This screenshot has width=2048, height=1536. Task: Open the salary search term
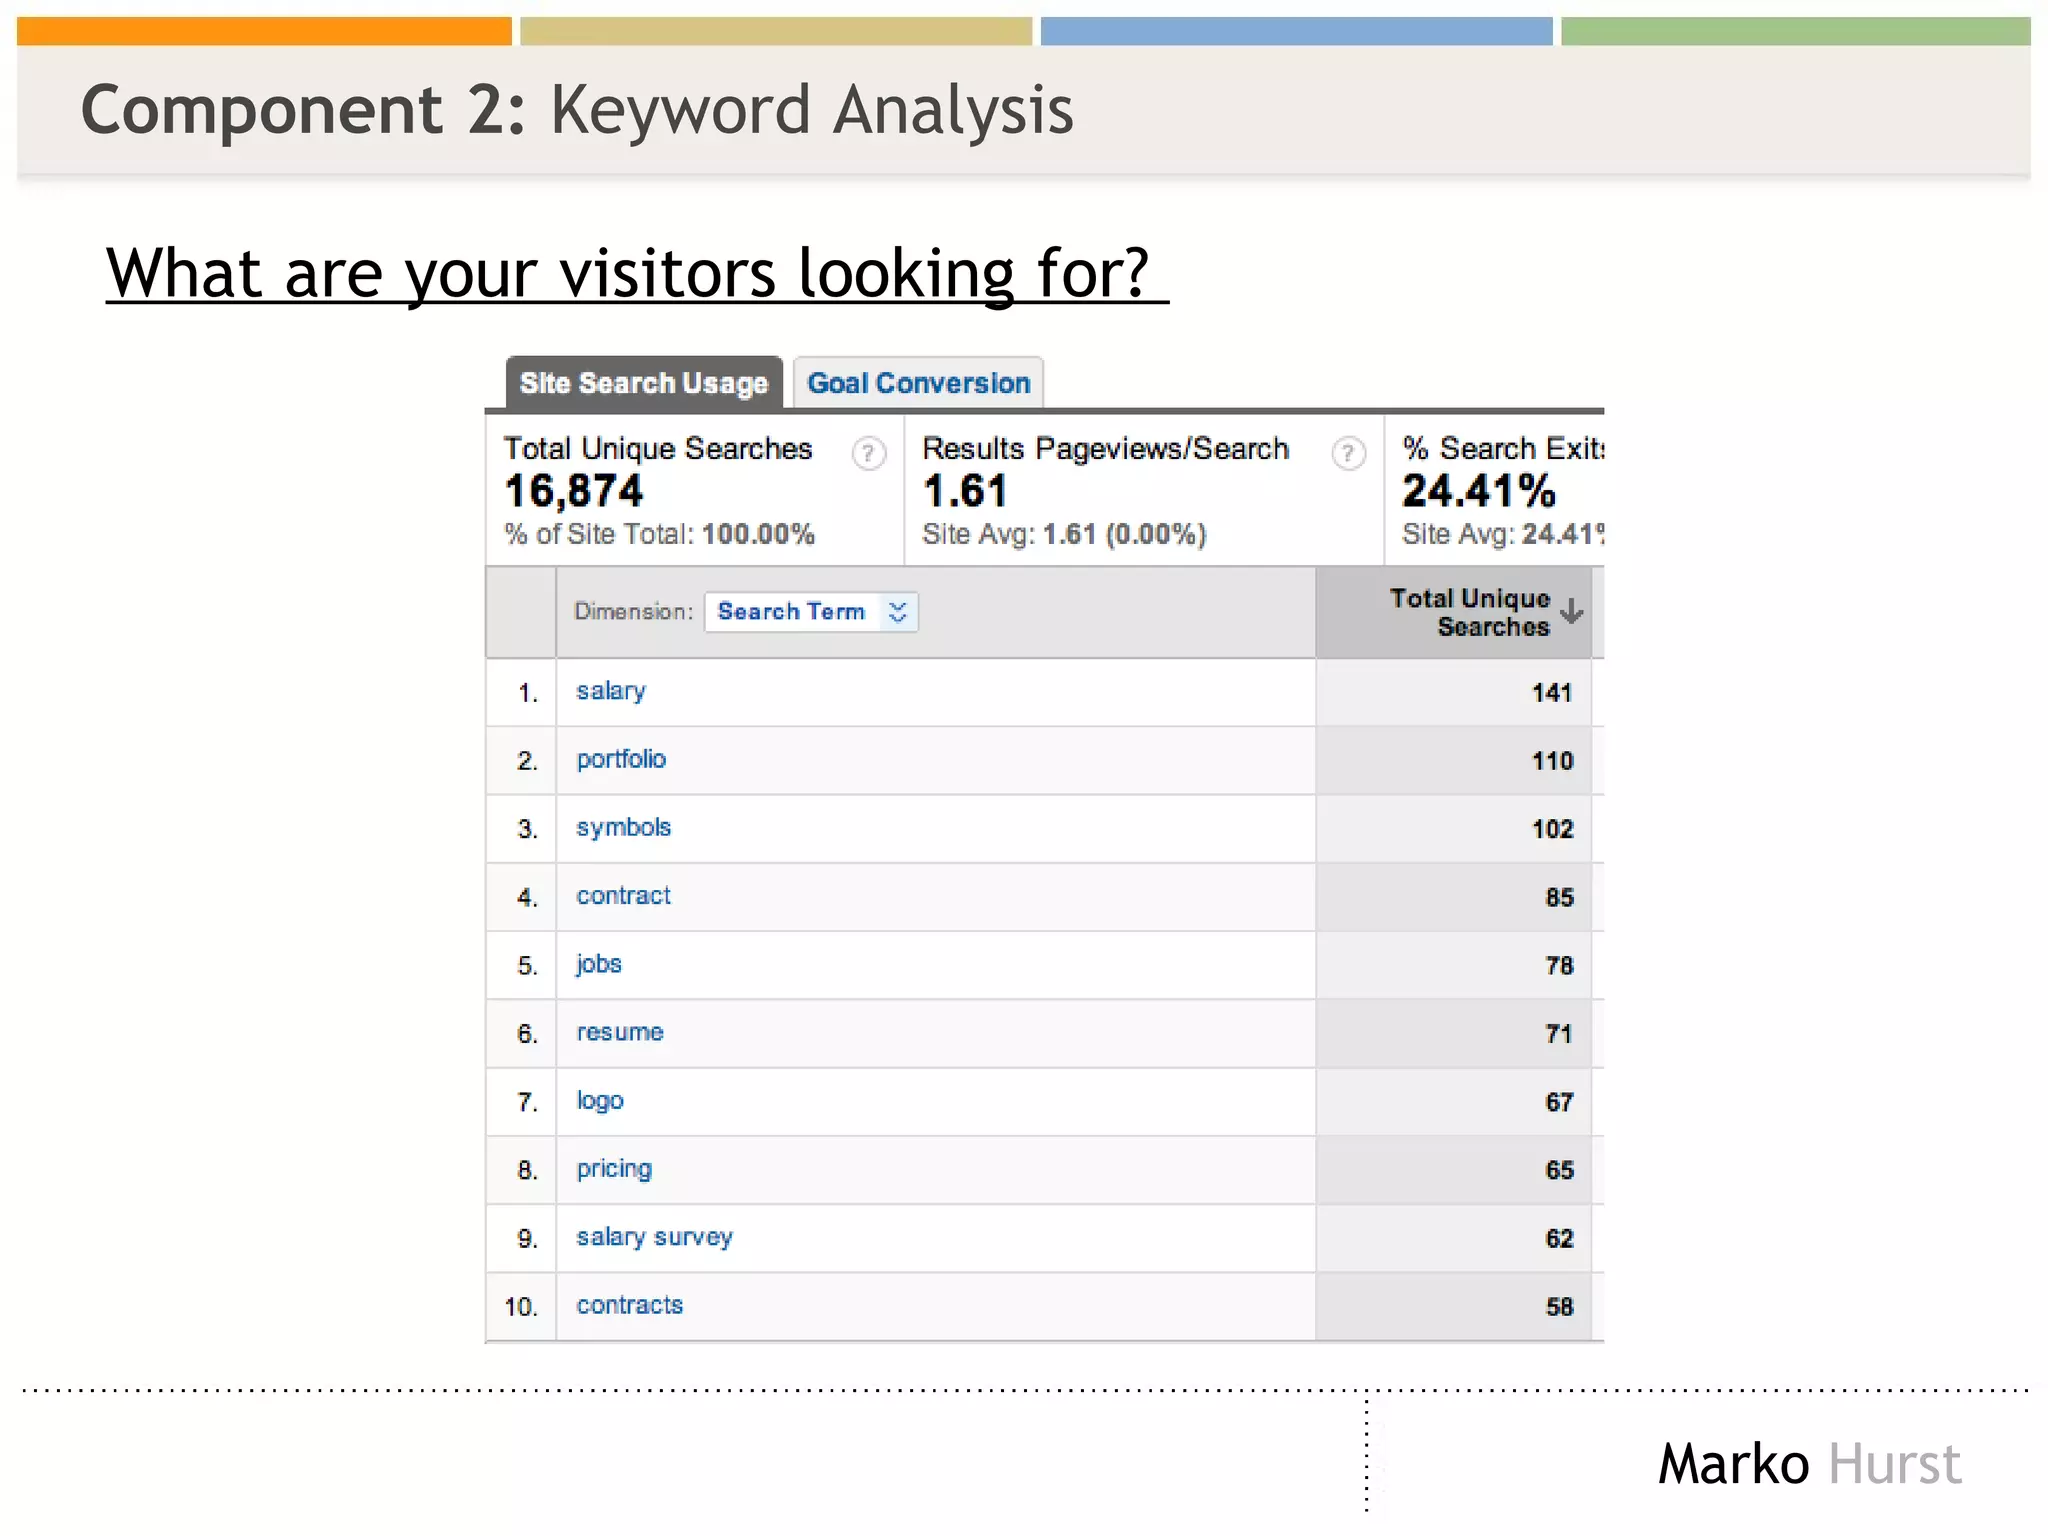pos(610,692)
